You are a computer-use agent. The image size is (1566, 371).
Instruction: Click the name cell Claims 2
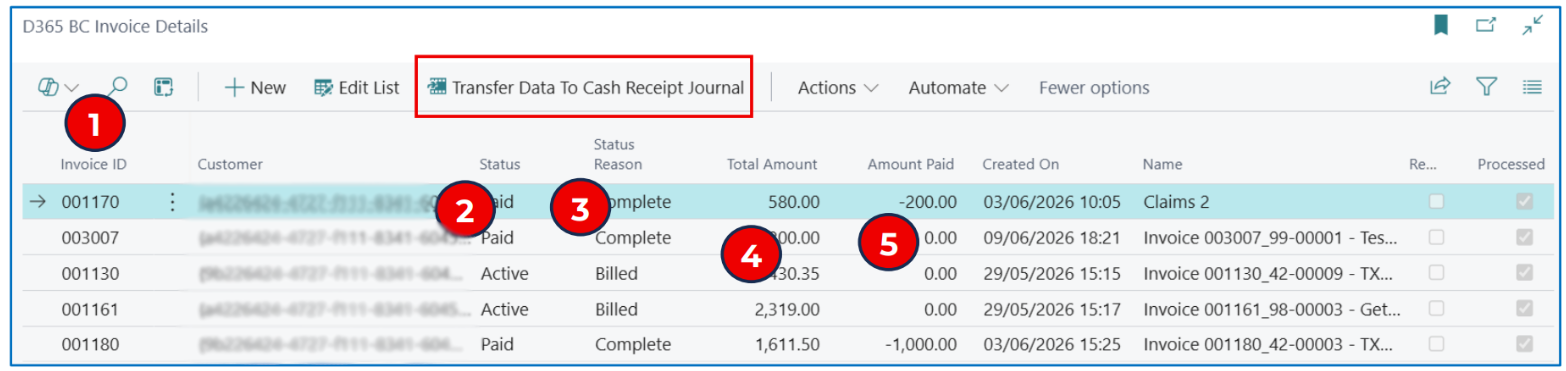[1176, 202]
